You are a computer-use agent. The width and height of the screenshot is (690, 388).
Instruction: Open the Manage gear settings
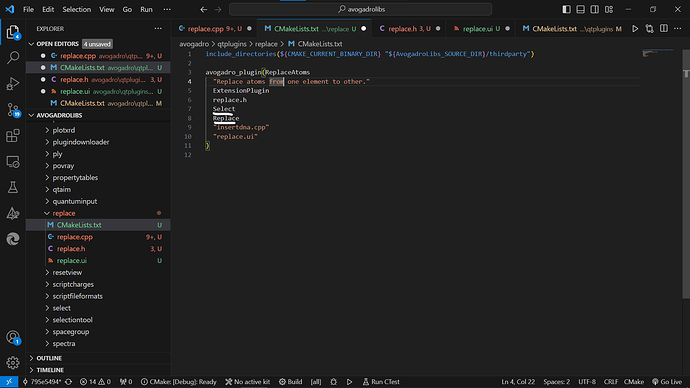pos(13,363)
